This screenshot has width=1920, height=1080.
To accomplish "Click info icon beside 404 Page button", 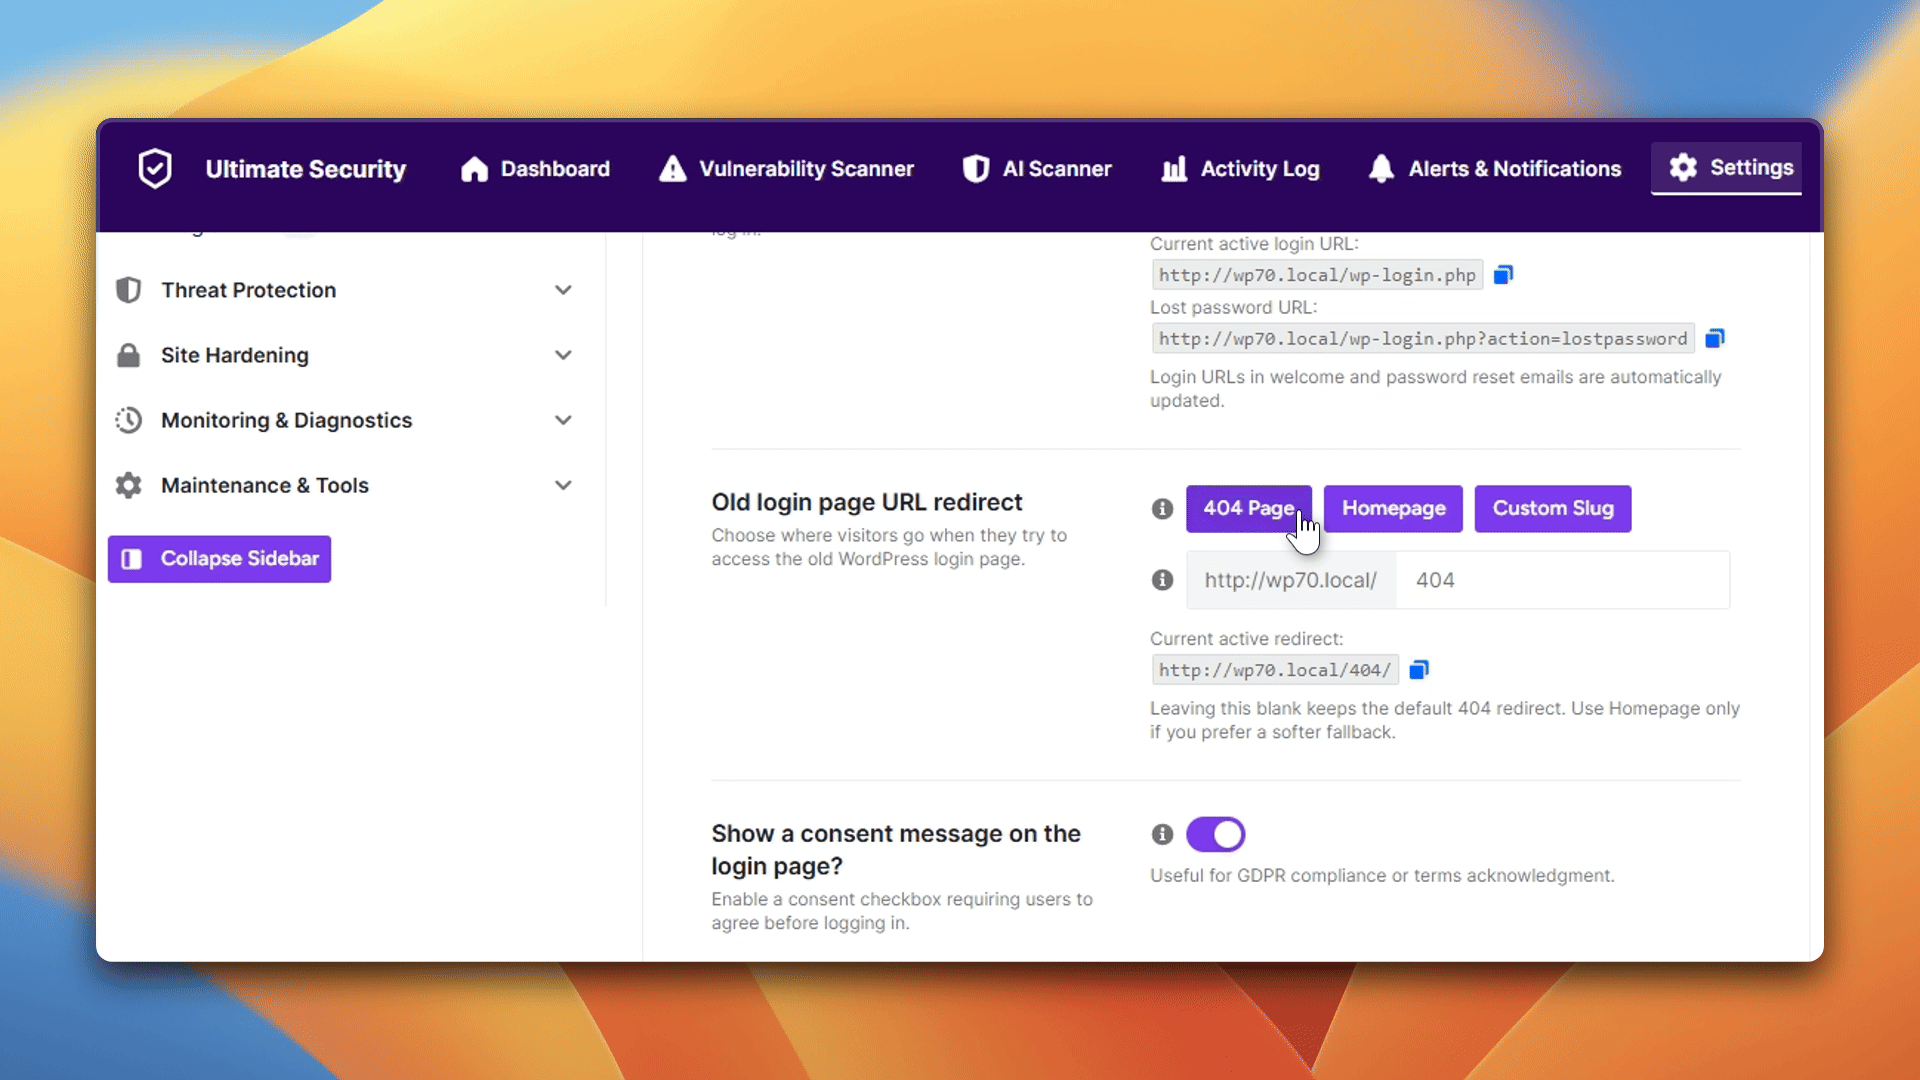I will click(1162, 509).
